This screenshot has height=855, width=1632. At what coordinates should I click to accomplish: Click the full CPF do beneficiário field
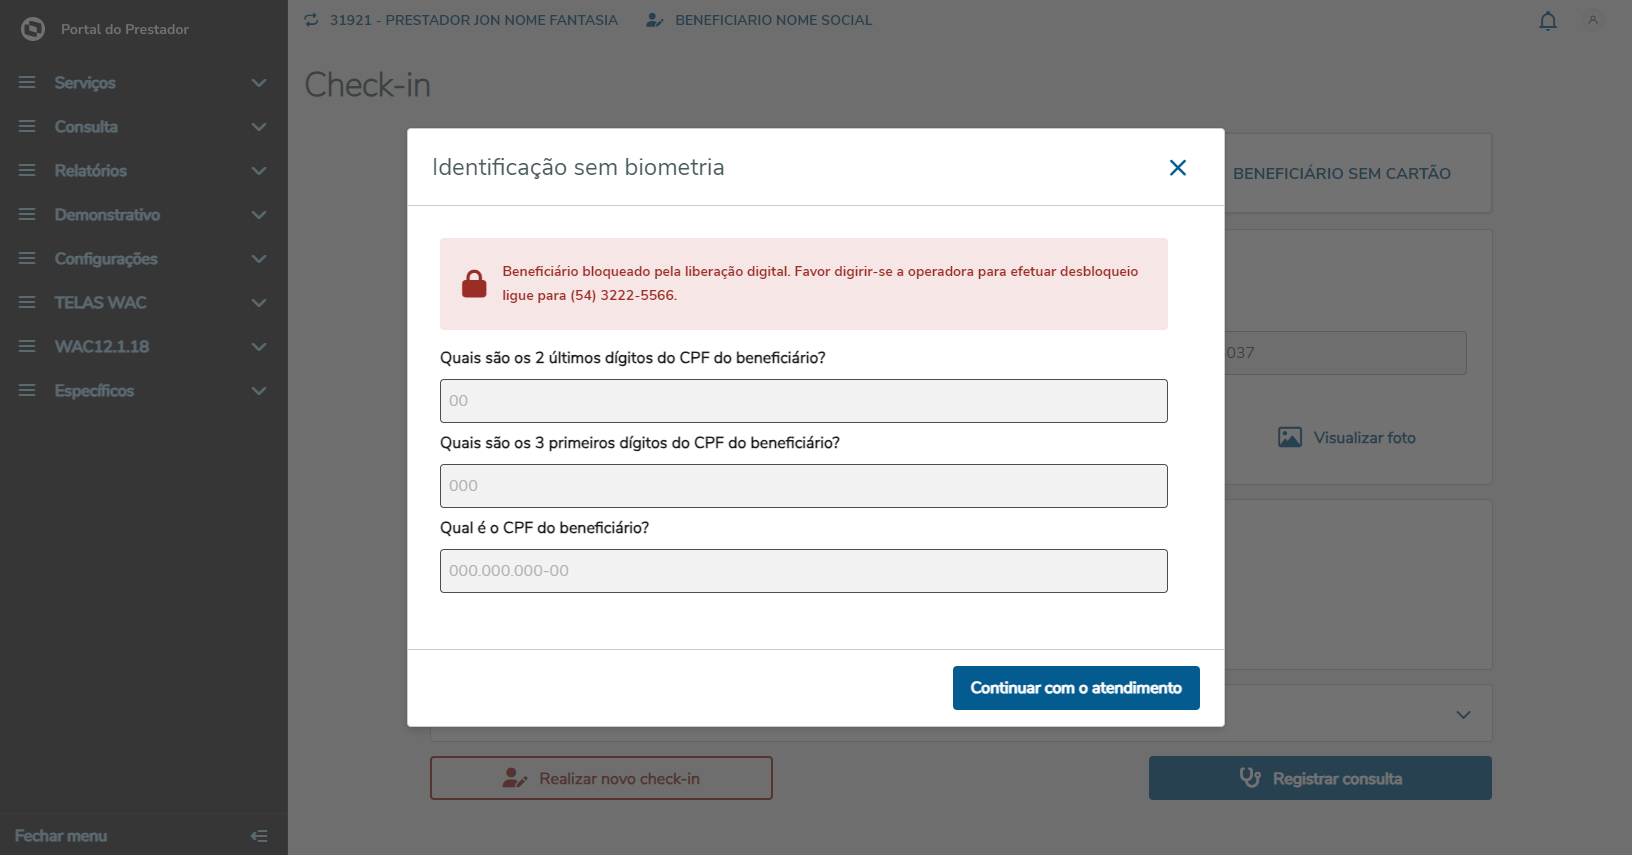click(x=803, y=571)
